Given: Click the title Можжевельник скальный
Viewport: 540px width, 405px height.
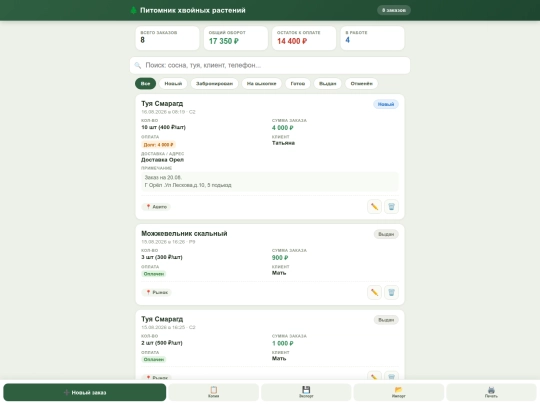Looking at the screenshot, I should 184,233.
